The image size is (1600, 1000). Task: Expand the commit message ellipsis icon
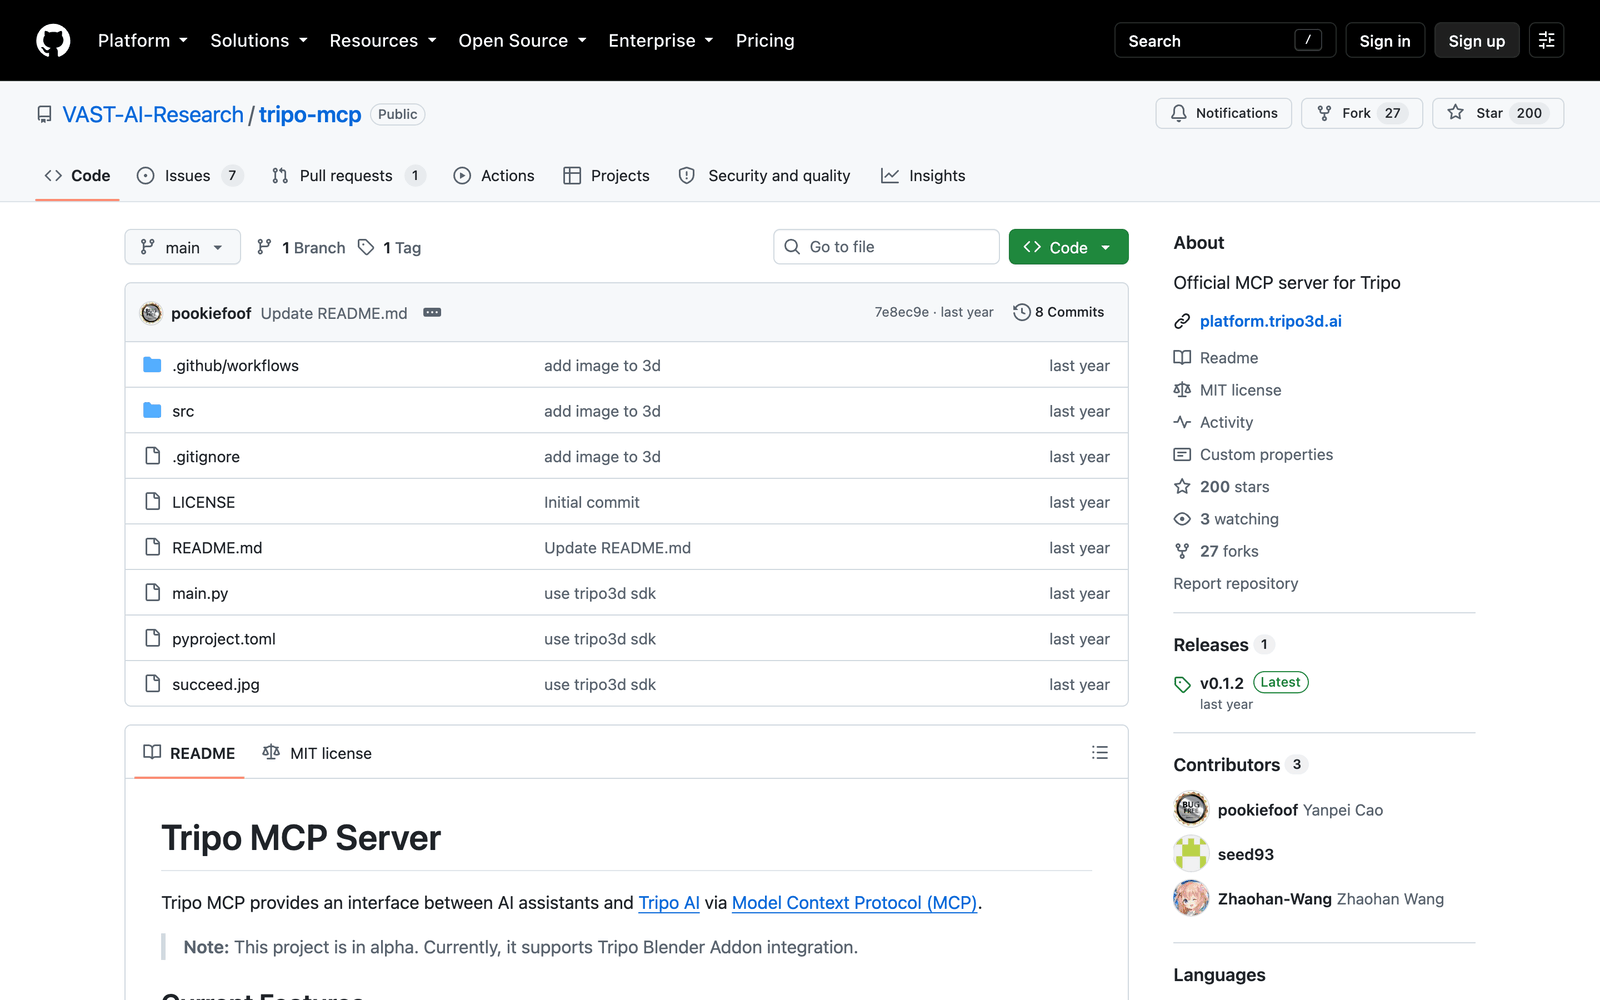click(432, 313)
